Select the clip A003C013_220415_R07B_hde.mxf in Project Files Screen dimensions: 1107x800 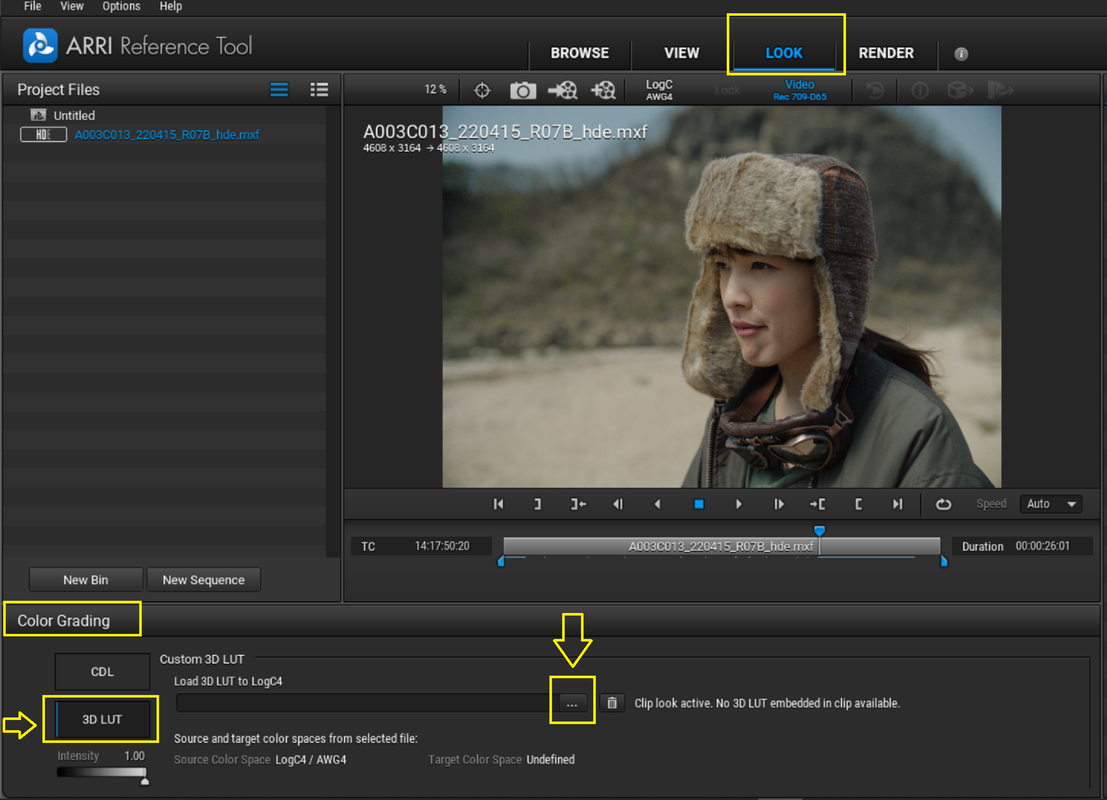click(167, 135)
